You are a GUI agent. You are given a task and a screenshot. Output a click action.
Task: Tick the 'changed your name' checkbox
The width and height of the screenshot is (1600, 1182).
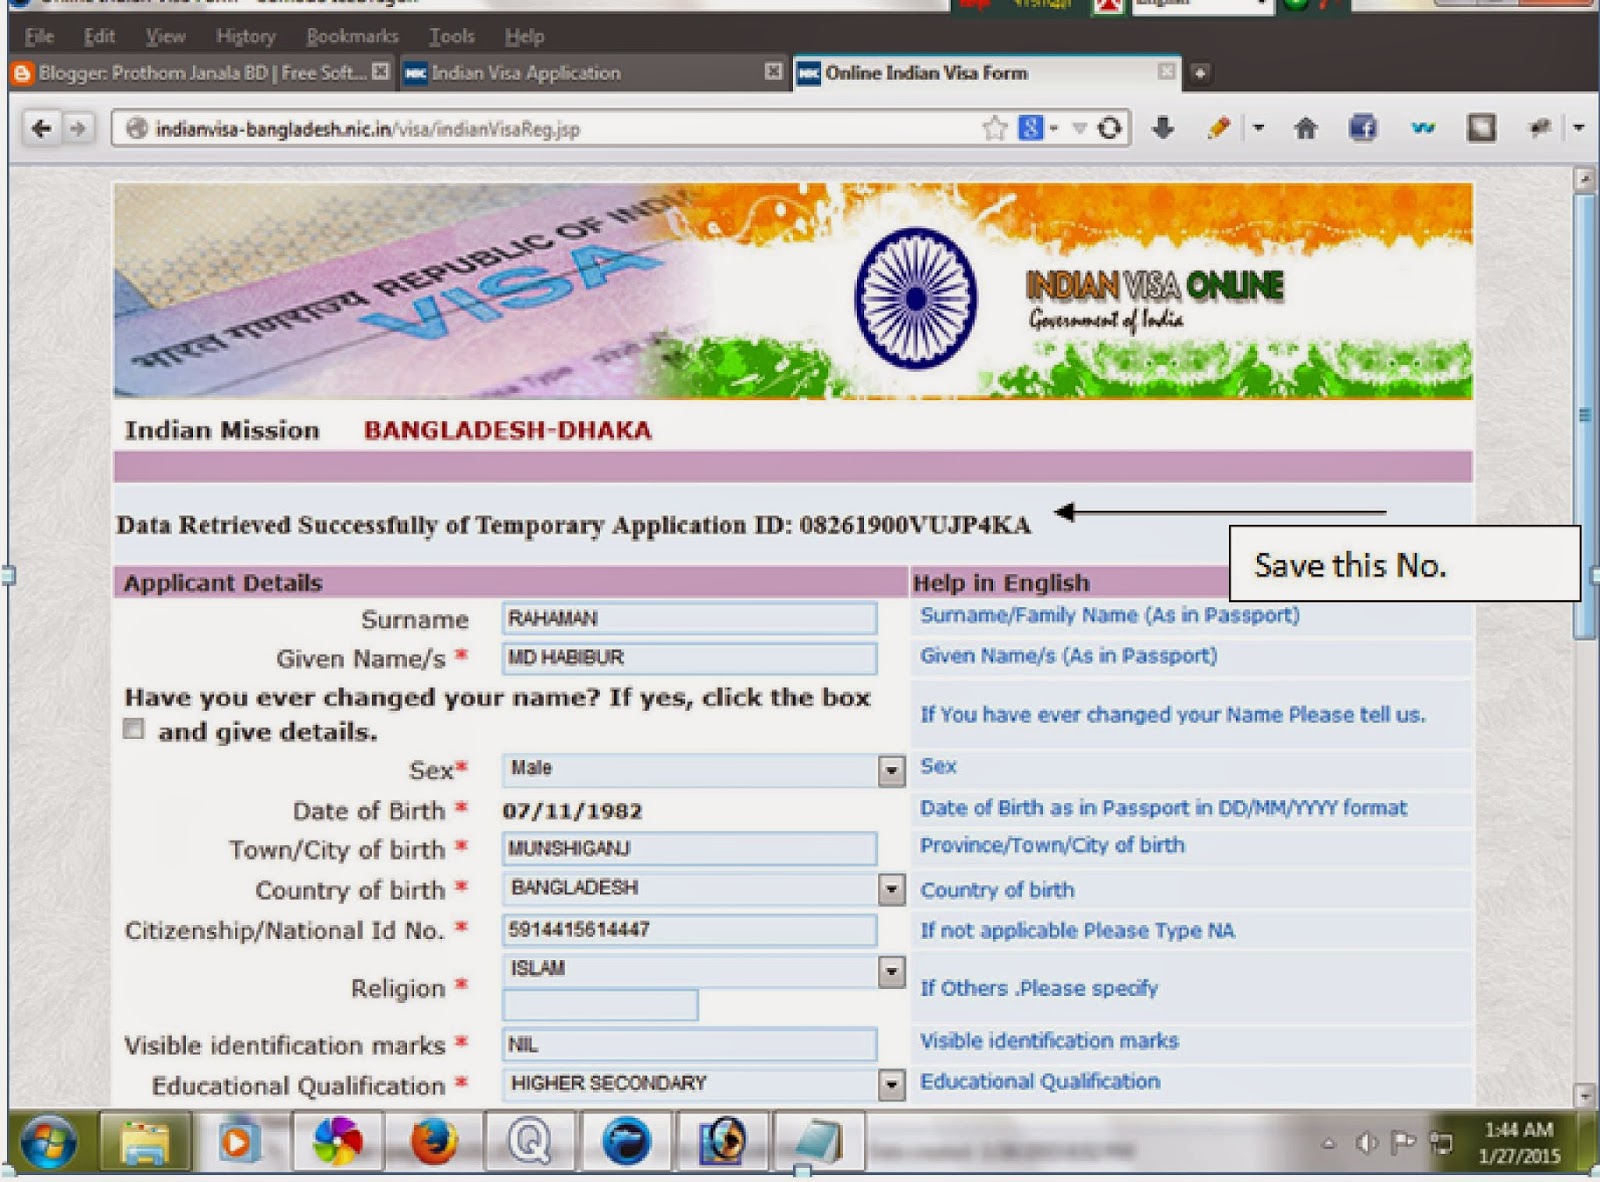[133, 730]
